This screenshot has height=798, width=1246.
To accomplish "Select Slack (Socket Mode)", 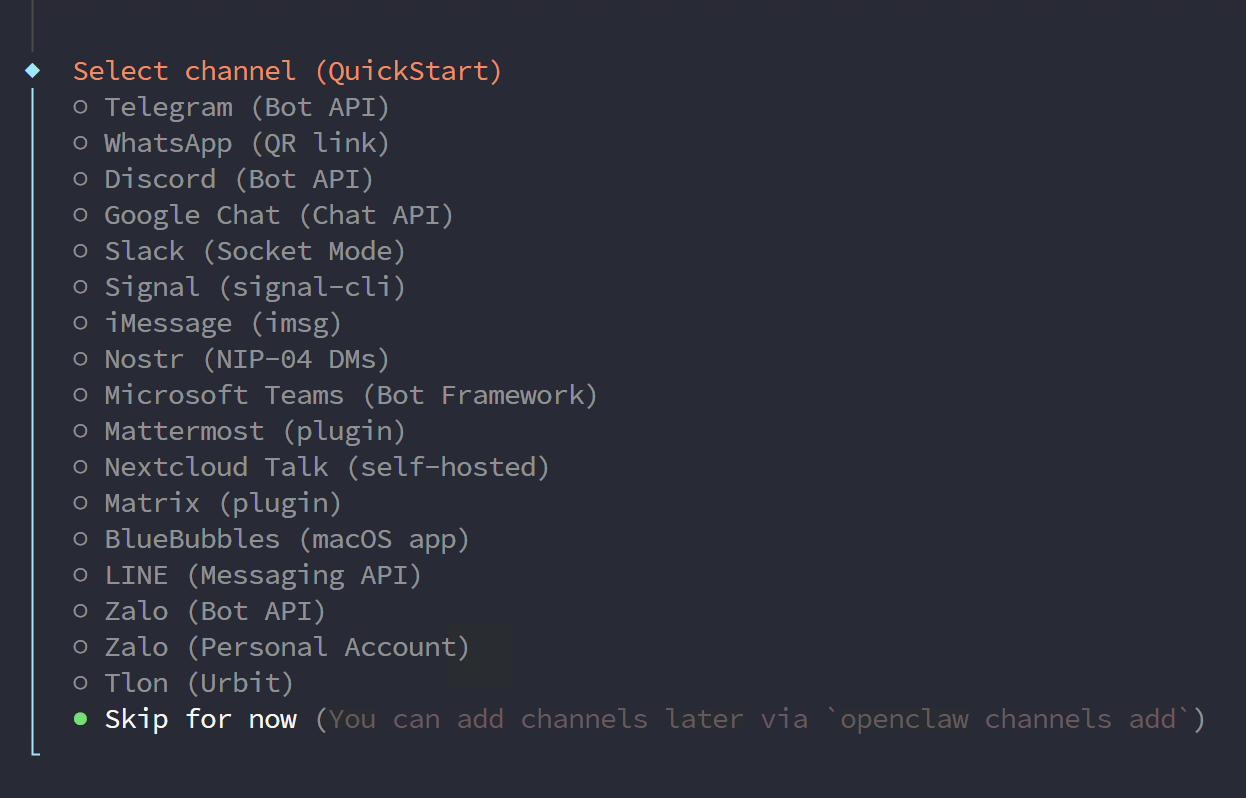I will 254,250.
